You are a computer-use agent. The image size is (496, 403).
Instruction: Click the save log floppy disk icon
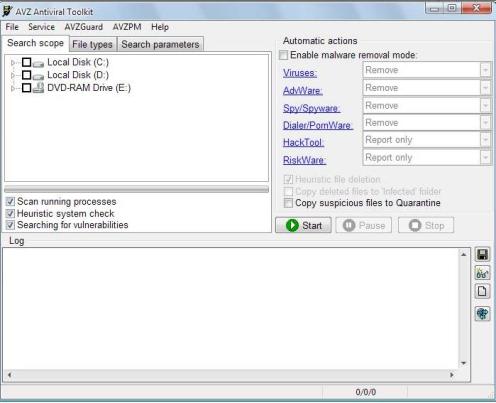point(482,255)
